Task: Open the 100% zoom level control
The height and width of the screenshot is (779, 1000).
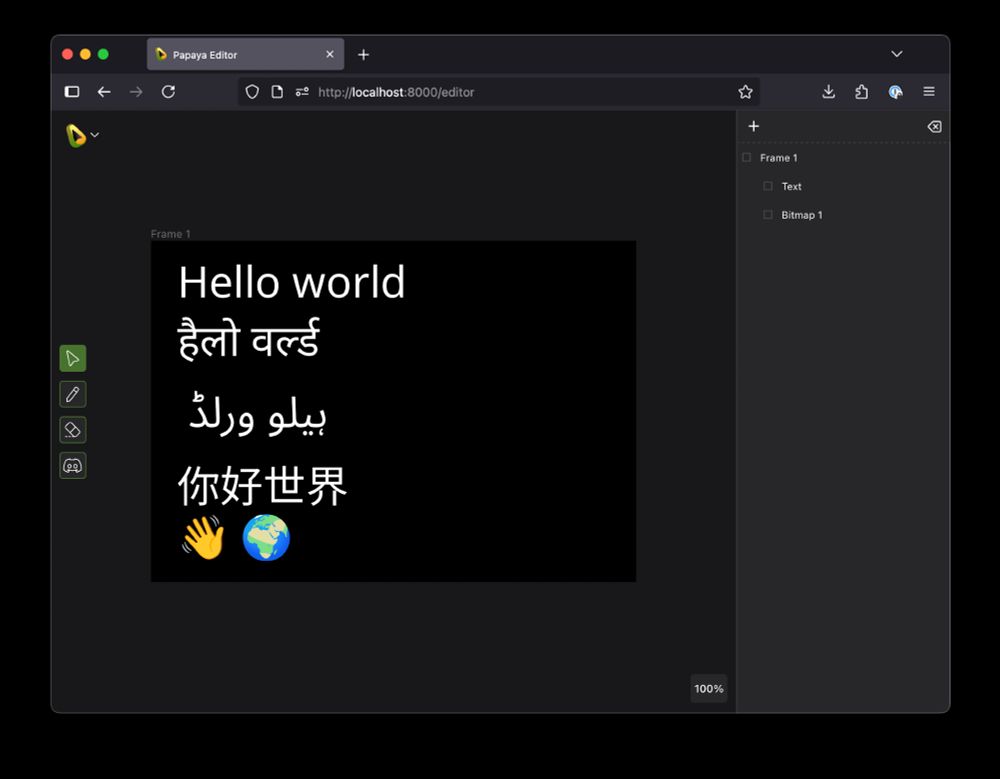Action: click(709, 688)
